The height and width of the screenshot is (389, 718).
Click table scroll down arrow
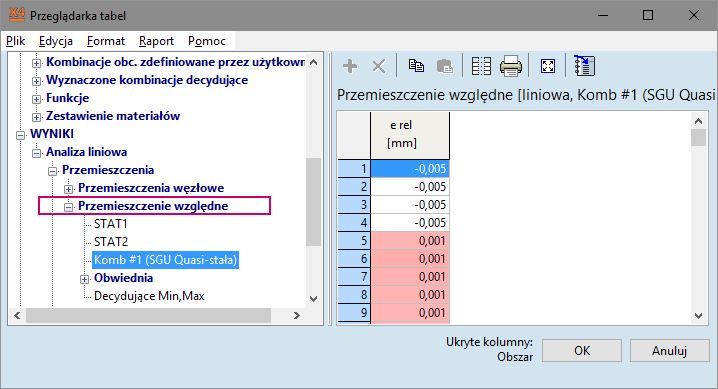click(x=698, y=316)
